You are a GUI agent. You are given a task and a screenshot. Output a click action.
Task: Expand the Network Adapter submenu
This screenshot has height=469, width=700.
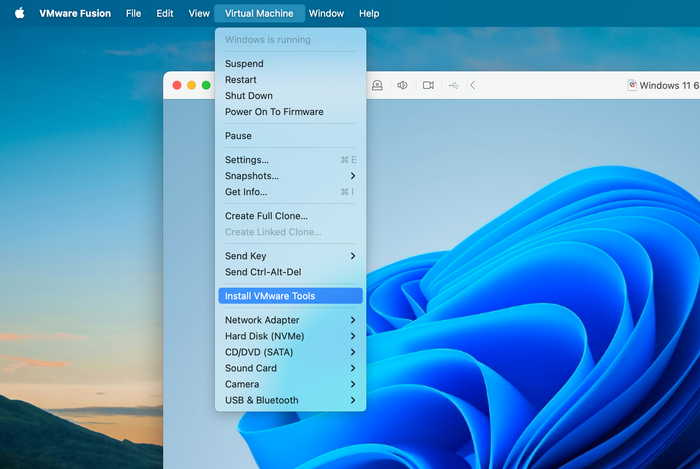click(x=290, y=320)
